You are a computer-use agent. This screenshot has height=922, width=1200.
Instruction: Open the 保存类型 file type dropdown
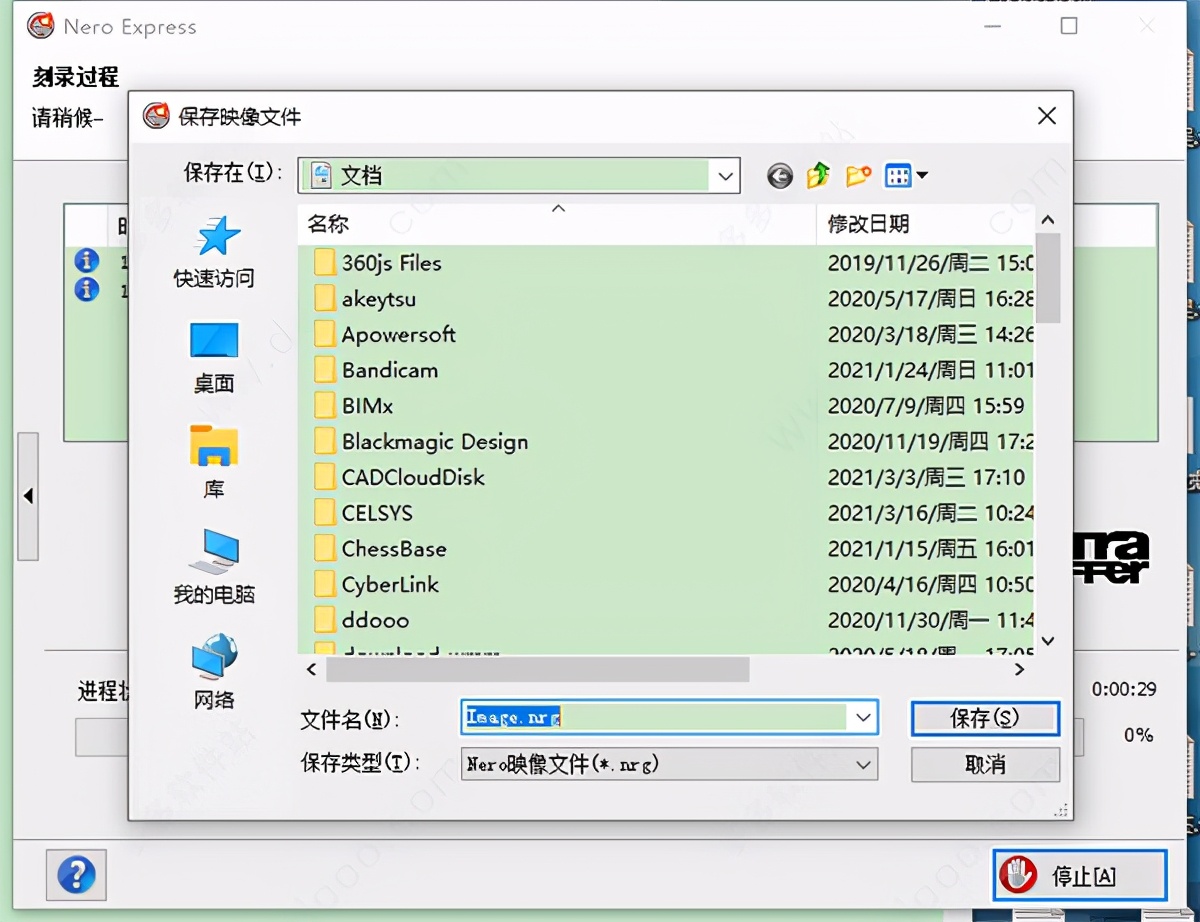[x=863, y=764]
